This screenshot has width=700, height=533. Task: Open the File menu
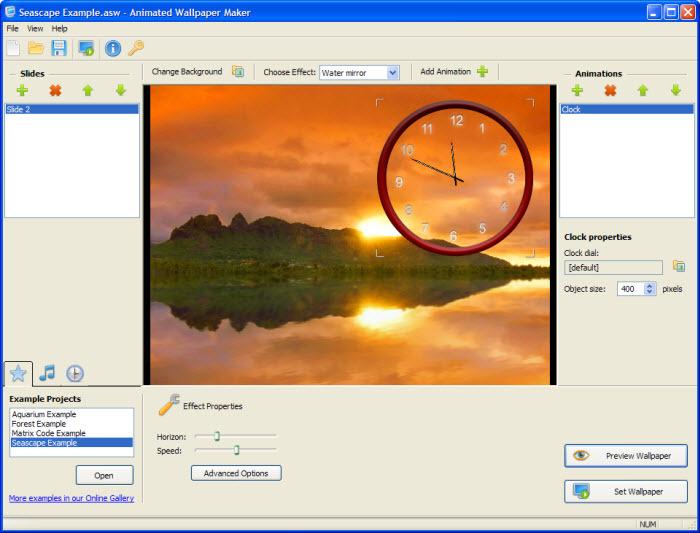click(x=12, y=29)
